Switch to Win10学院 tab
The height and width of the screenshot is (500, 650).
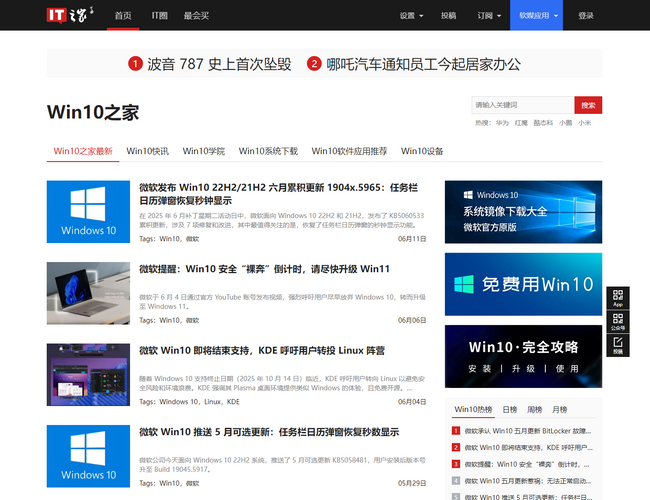pos(204,151)
